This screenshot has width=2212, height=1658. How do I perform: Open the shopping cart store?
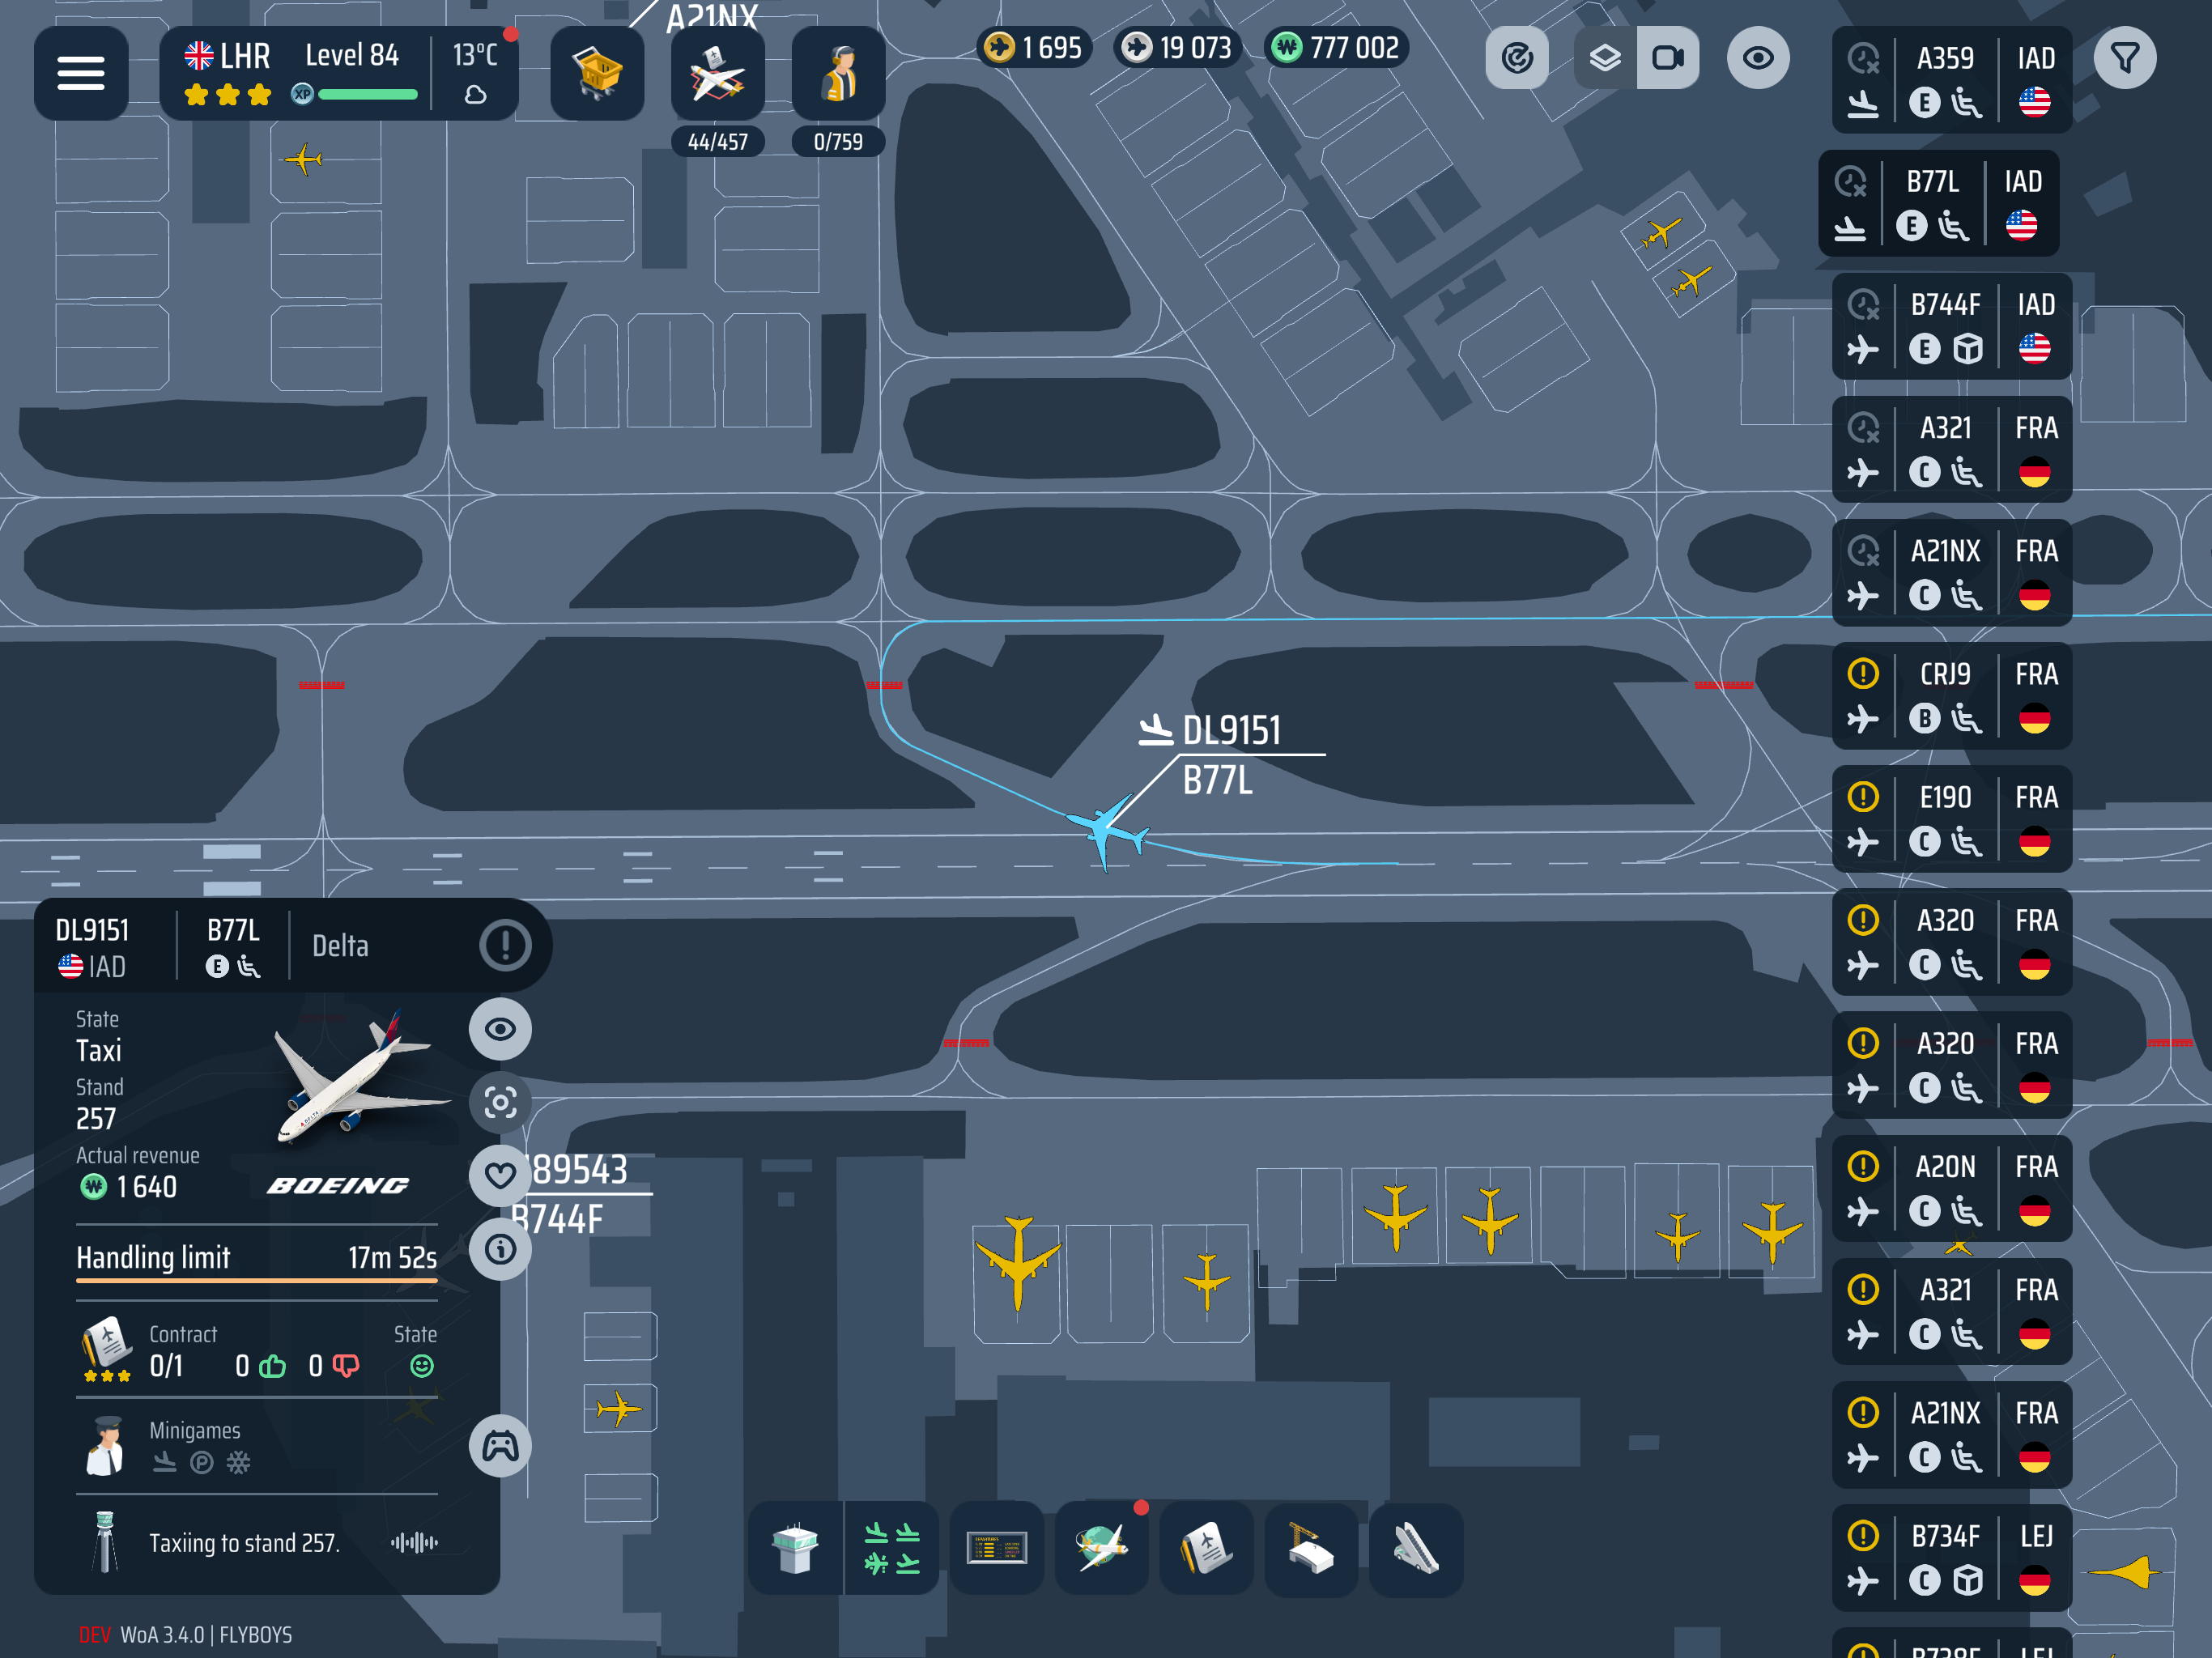coord(597,73)
